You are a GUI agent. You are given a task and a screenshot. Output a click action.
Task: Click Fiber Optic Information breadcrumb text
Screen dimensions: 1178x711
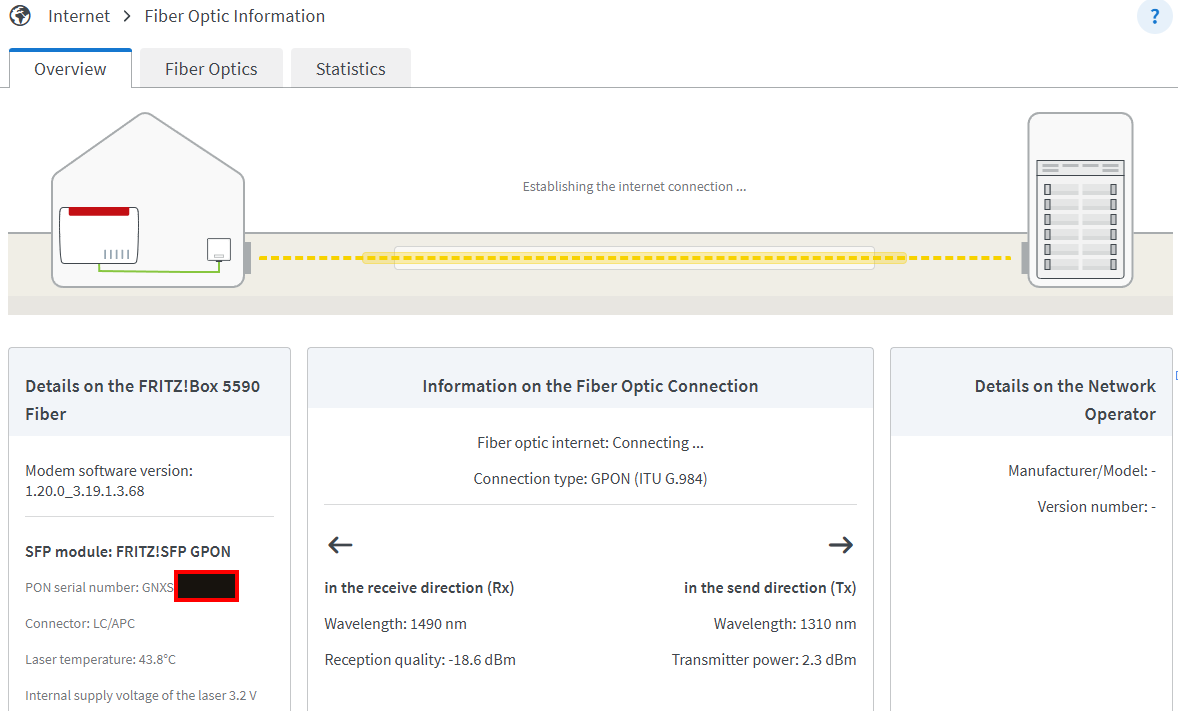[234, 16]
